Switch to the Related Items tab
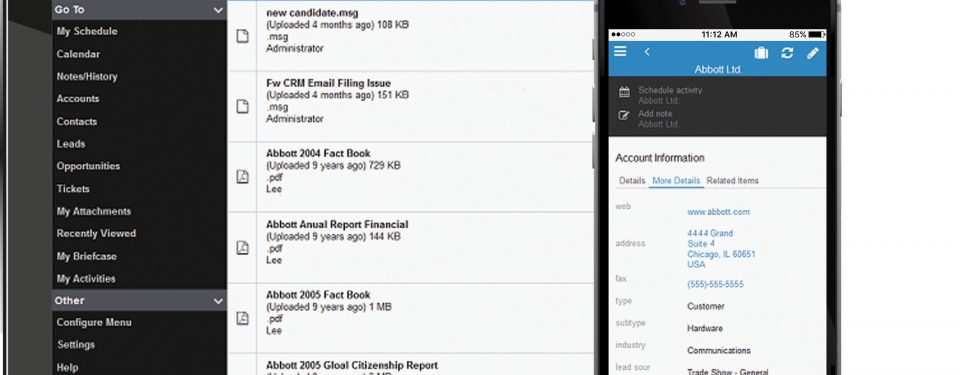960x375 pixels. click(x=732, y=181)
